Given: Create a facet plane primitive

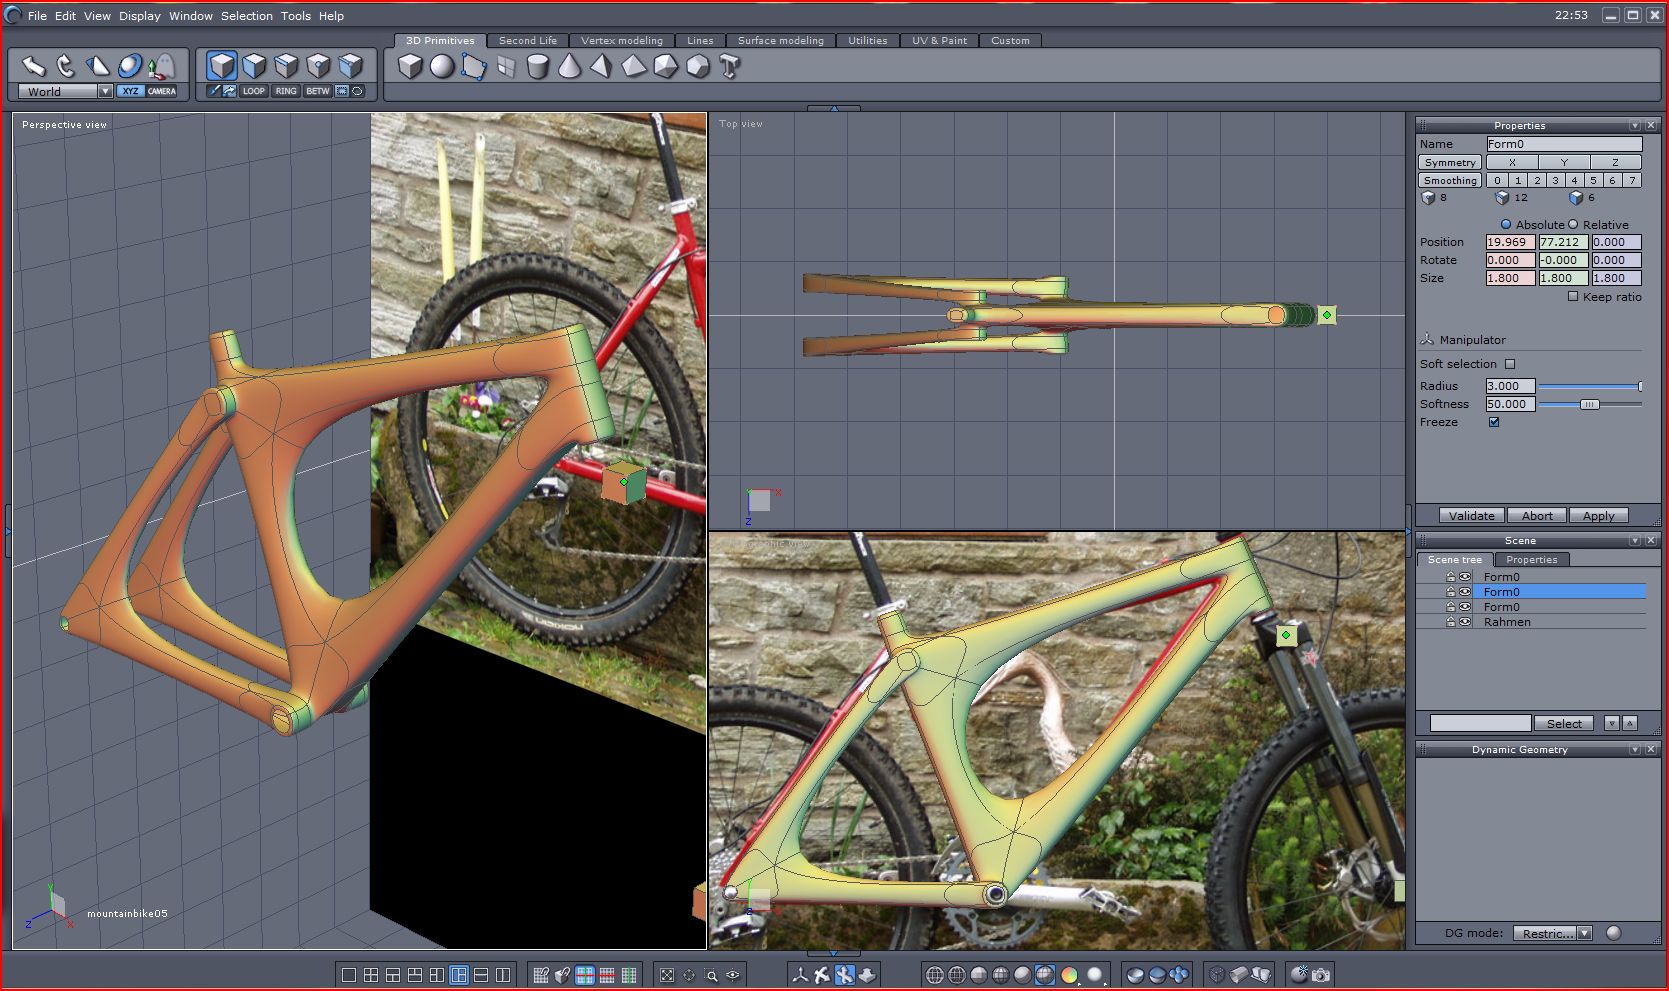Looking at the screenshot, I should tap(474, 66).
